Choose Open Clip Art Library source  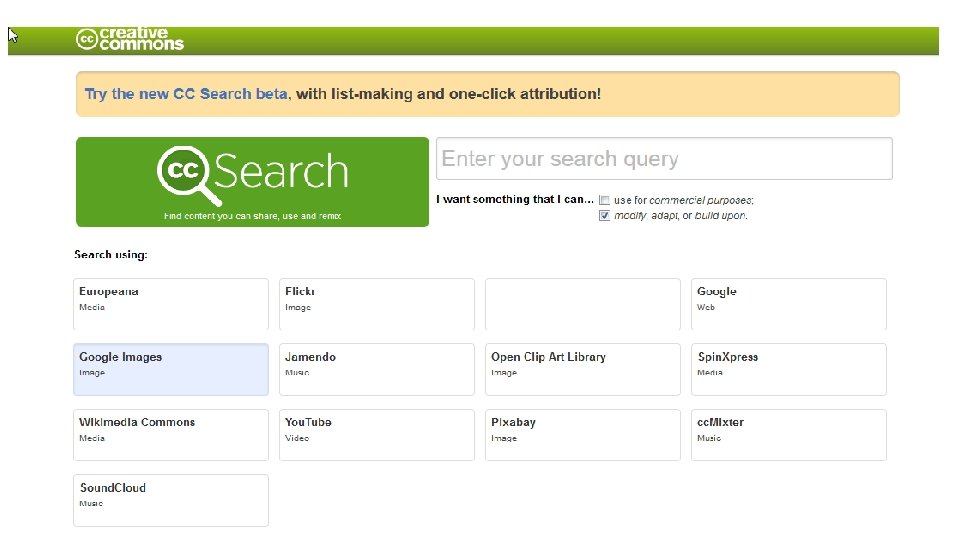pyautogui.click(x=583, y=369)
